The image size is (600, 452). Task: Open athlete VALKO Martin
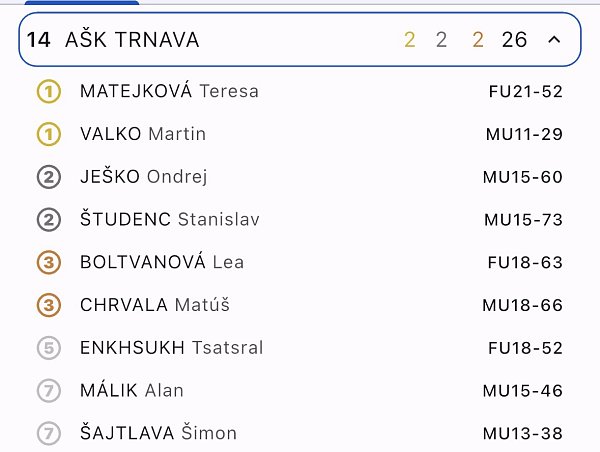pyautogui.click(x=143, y=134)
